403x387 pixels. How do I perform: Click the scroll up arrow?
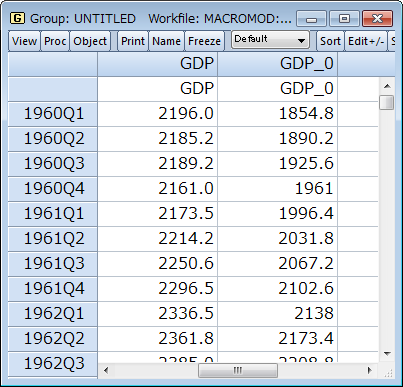click(x=387, y=86)
